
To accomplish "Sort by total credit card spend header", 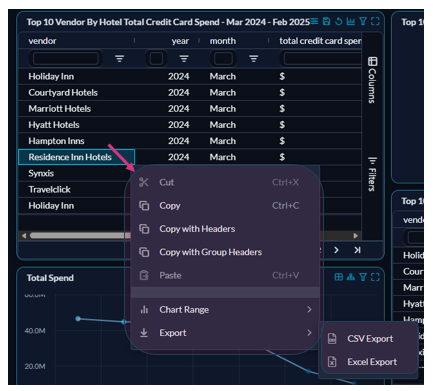I will [320, 41].
